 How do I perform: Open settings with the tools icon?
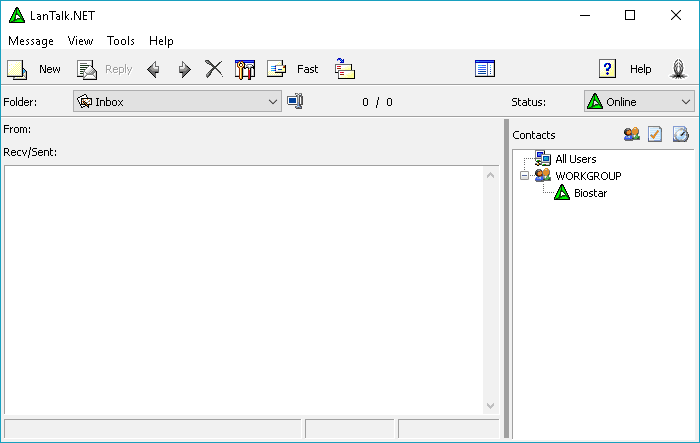[245, 70]
